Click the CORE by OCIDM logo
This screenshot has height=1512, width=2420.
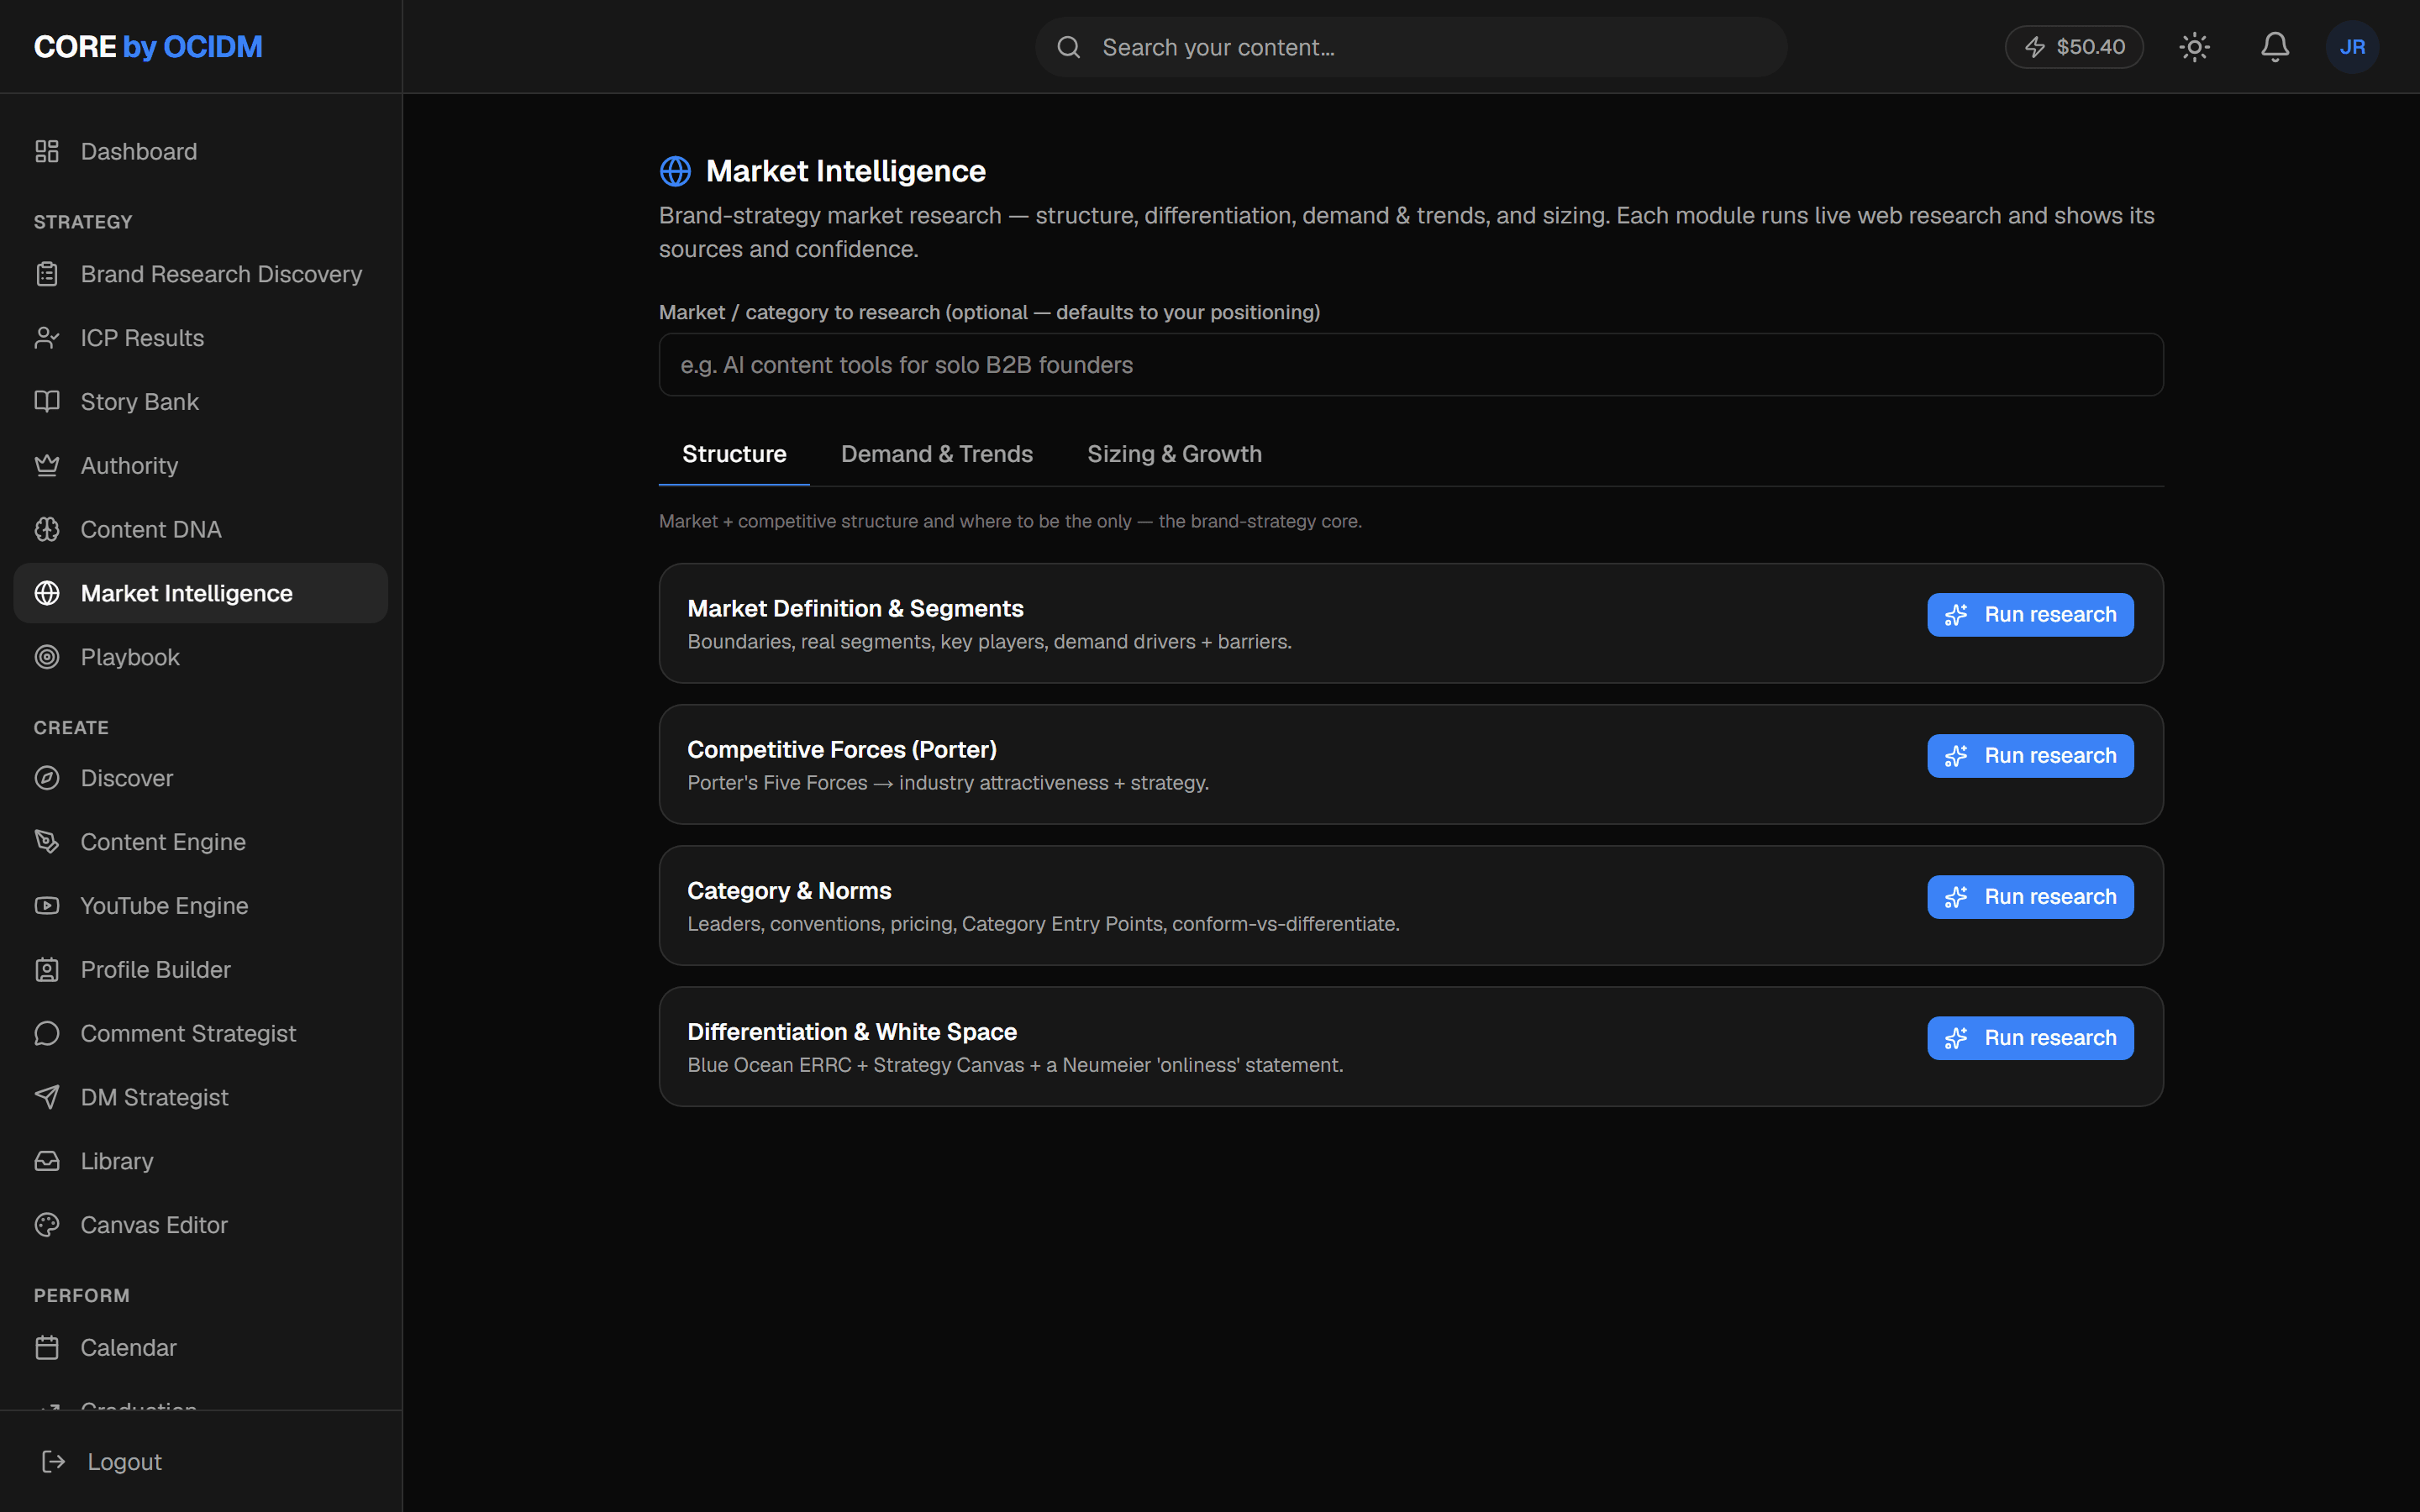148,47
